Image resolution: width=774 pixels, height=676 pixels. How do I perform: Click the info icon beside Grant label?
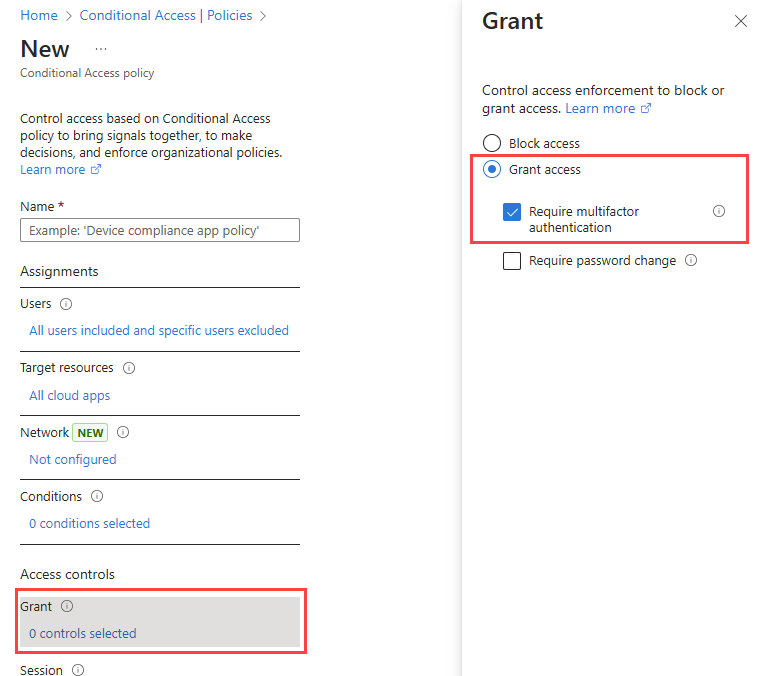pyautogui.click(x=67, y=606)
